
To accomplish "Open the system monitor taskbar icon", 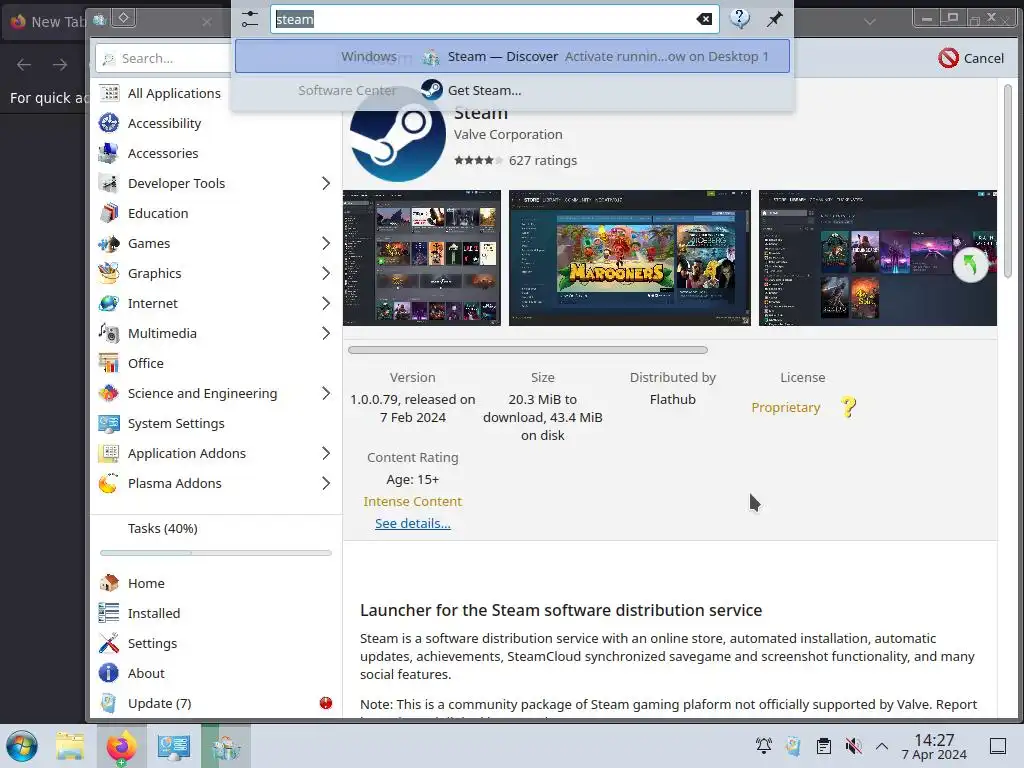I will tap(174, 746).
